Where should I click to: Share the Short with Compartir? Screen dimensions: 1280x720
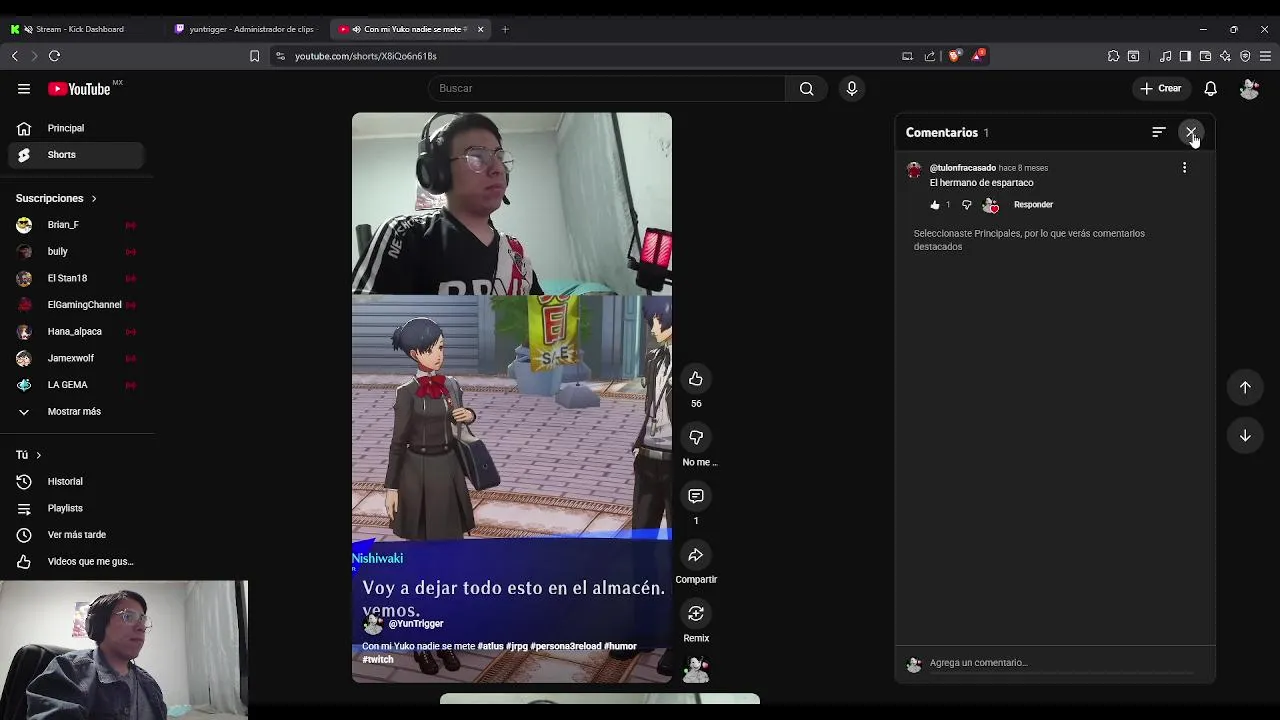696,555
